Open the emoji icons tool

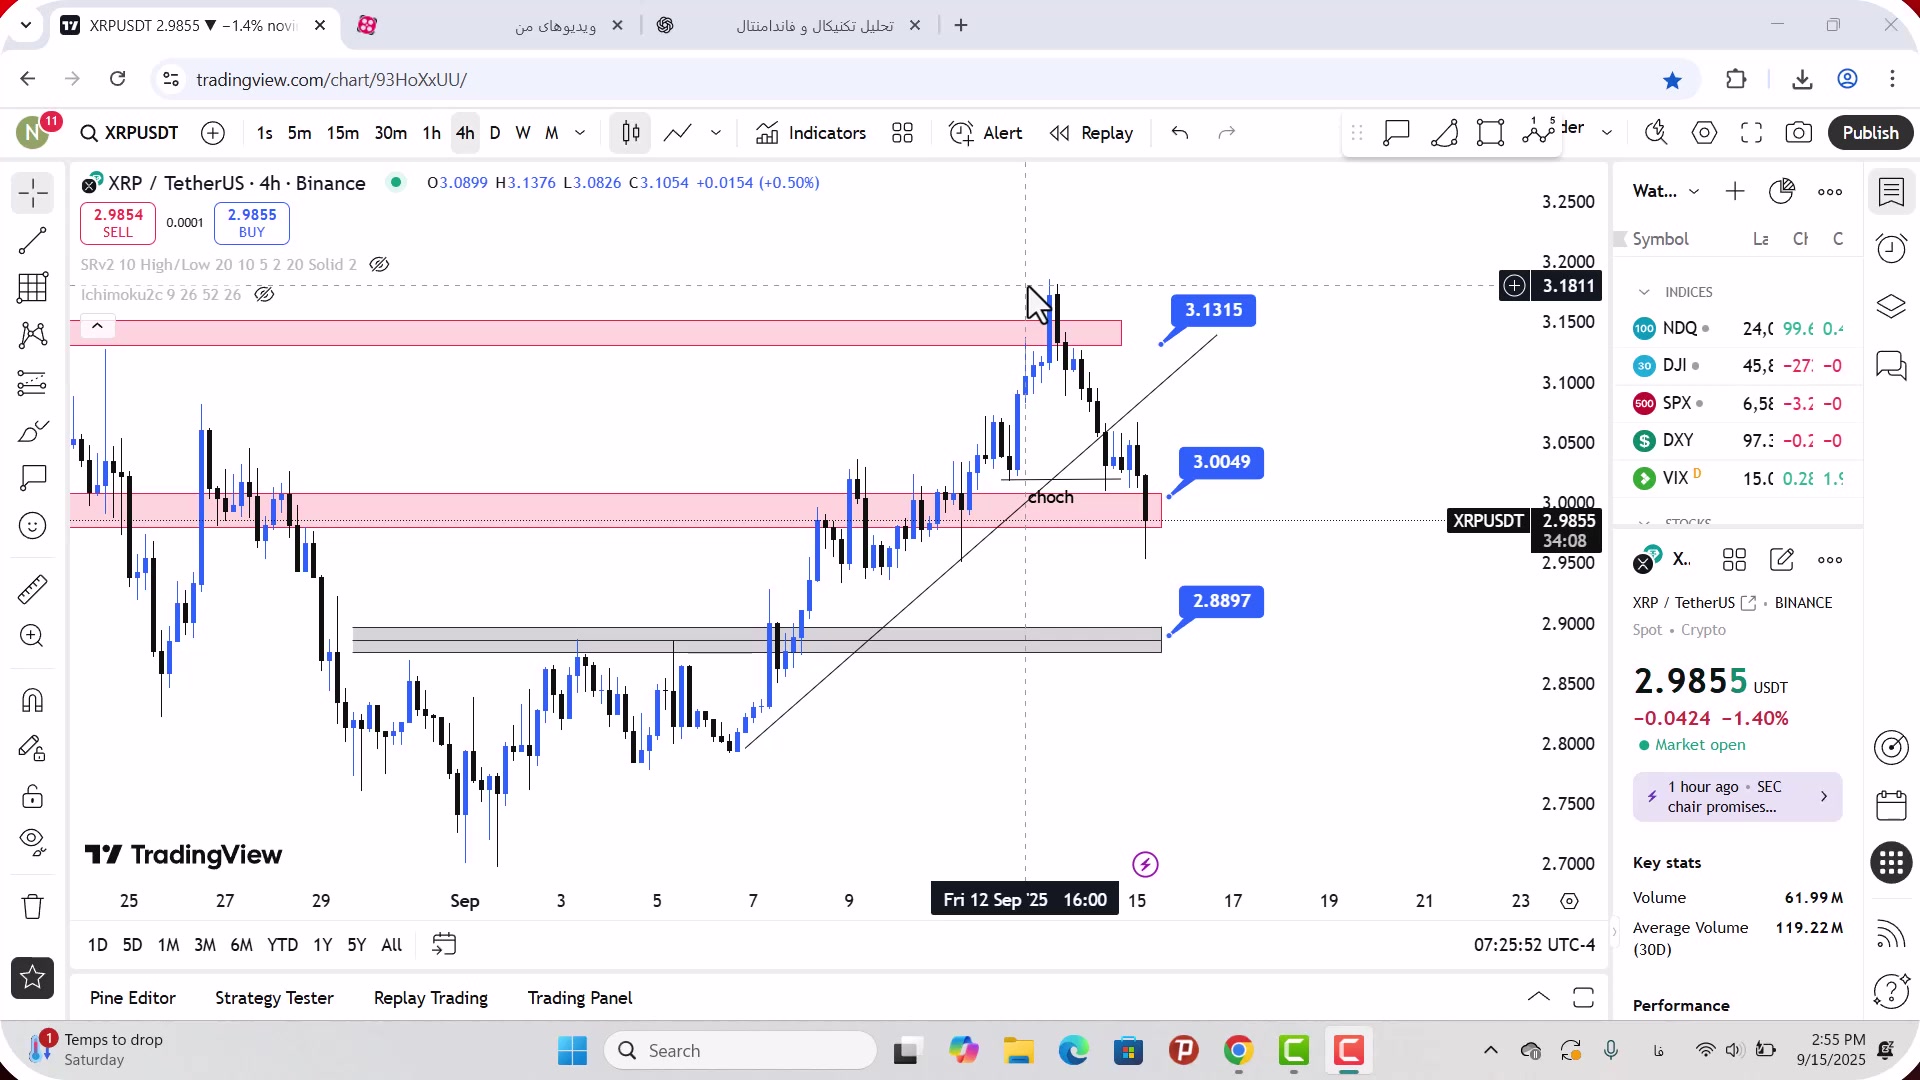pos(32,526)
